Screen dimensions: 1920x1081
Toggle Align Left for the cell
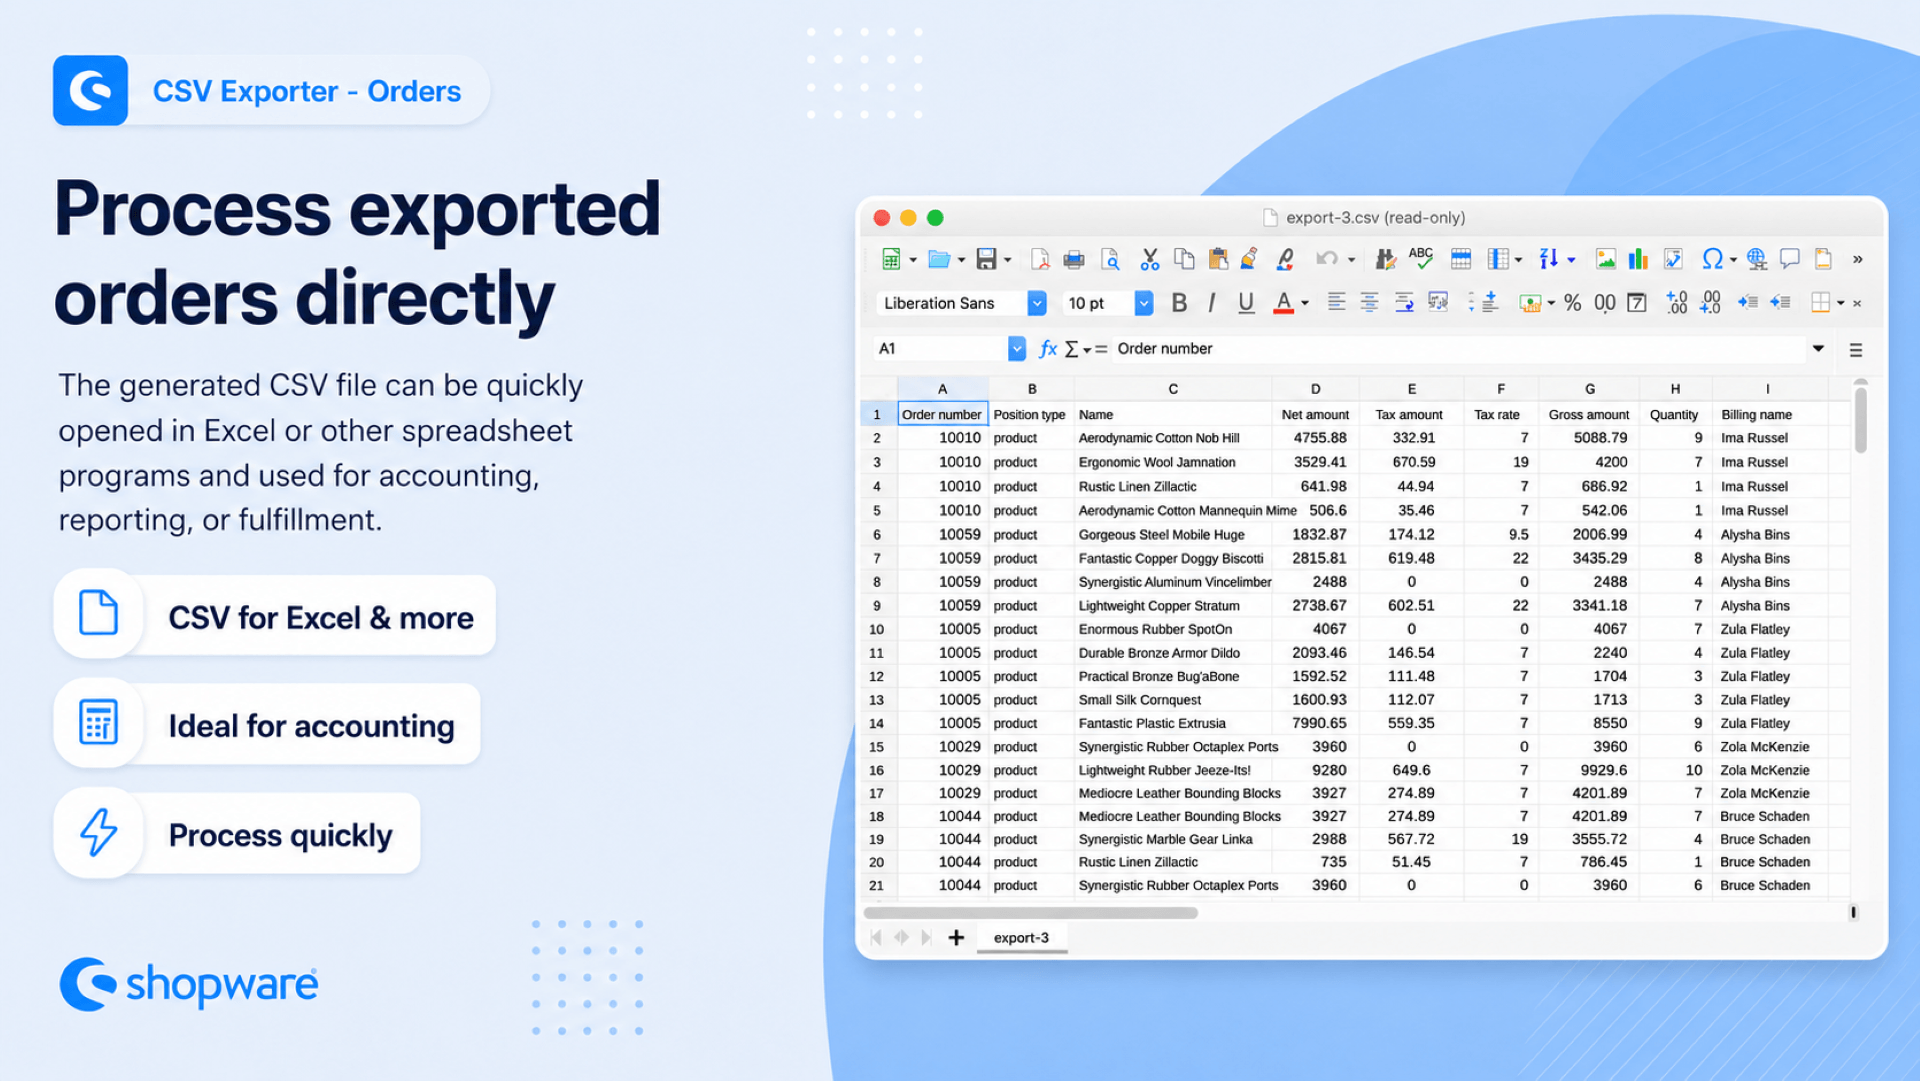pos(1336,302)
